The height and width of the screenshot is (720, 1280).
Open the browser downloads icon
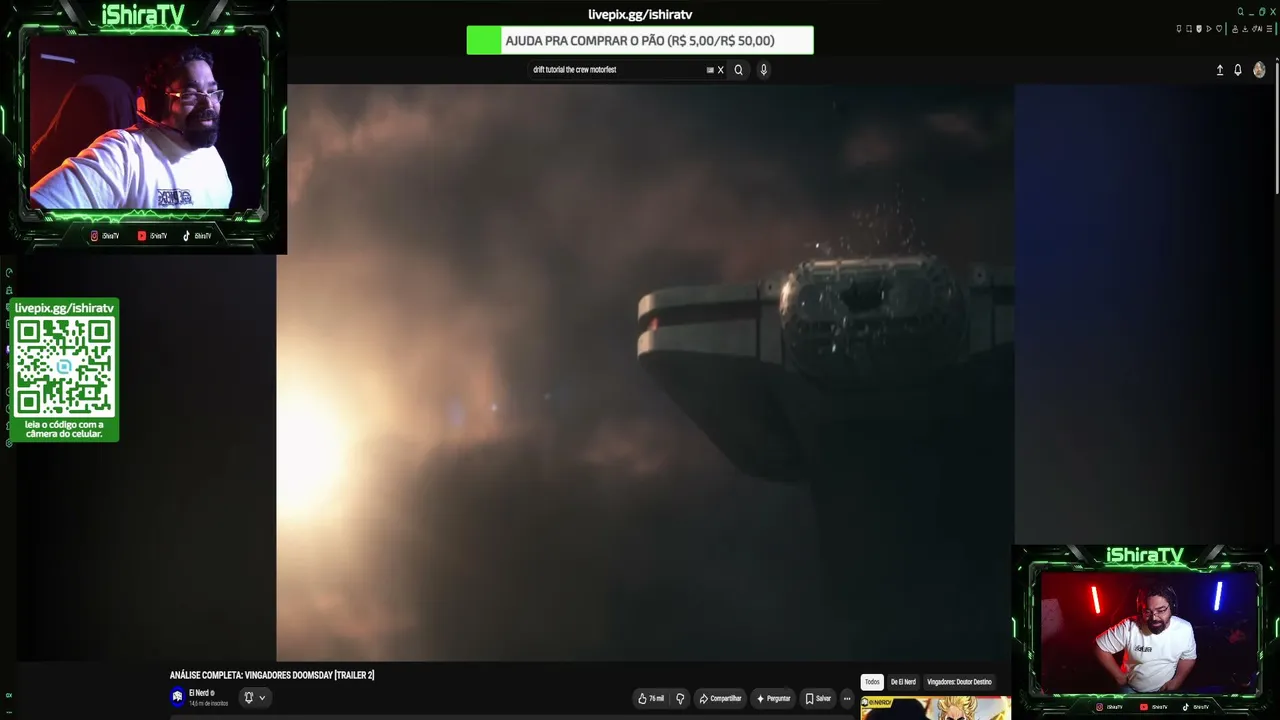pos(1246,29)
